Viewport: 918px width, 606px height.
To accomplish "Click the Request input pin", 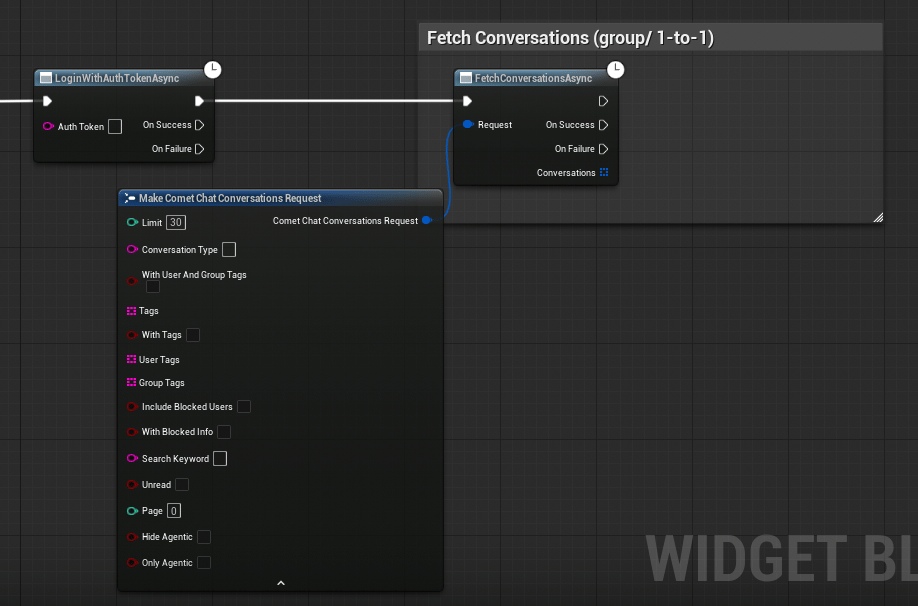I will click(x=468, y=124).
